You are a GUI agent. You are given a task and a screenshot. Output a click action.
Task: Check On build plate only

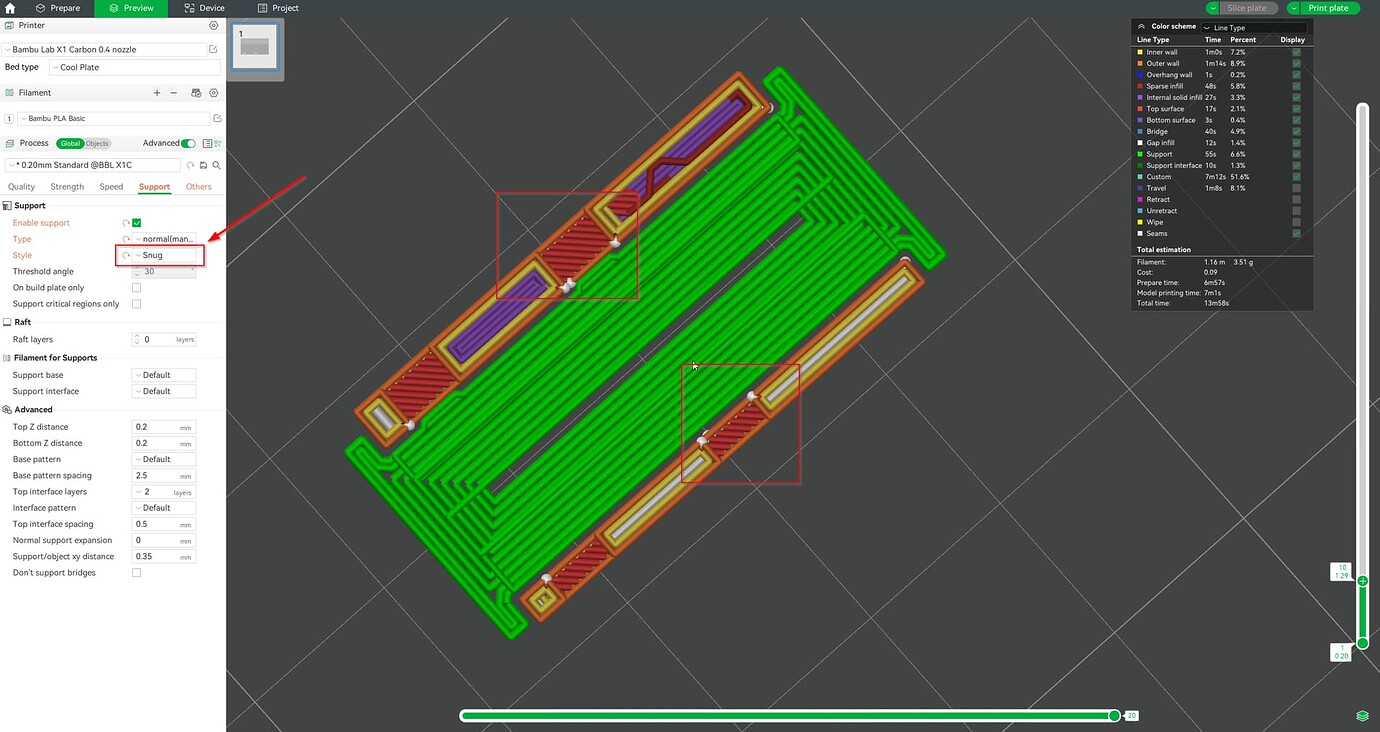click(x=137, y=288)
